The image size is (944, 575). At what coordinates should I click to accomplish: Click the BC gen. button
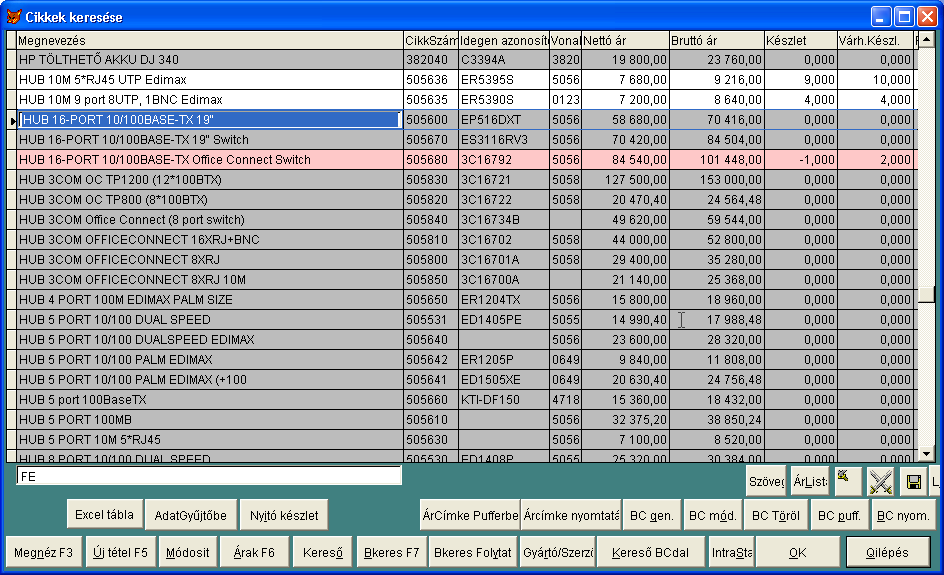coord(651,515)
